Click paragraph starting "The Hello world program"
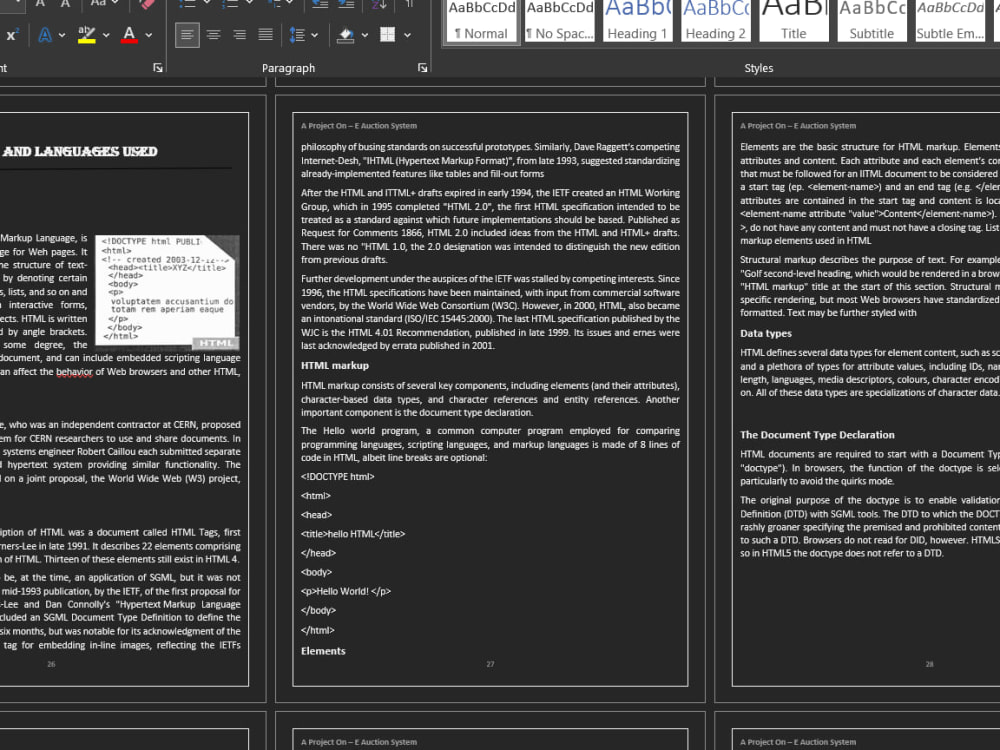The width and height of the screenshot is (1000, 750). coord(490,445)
